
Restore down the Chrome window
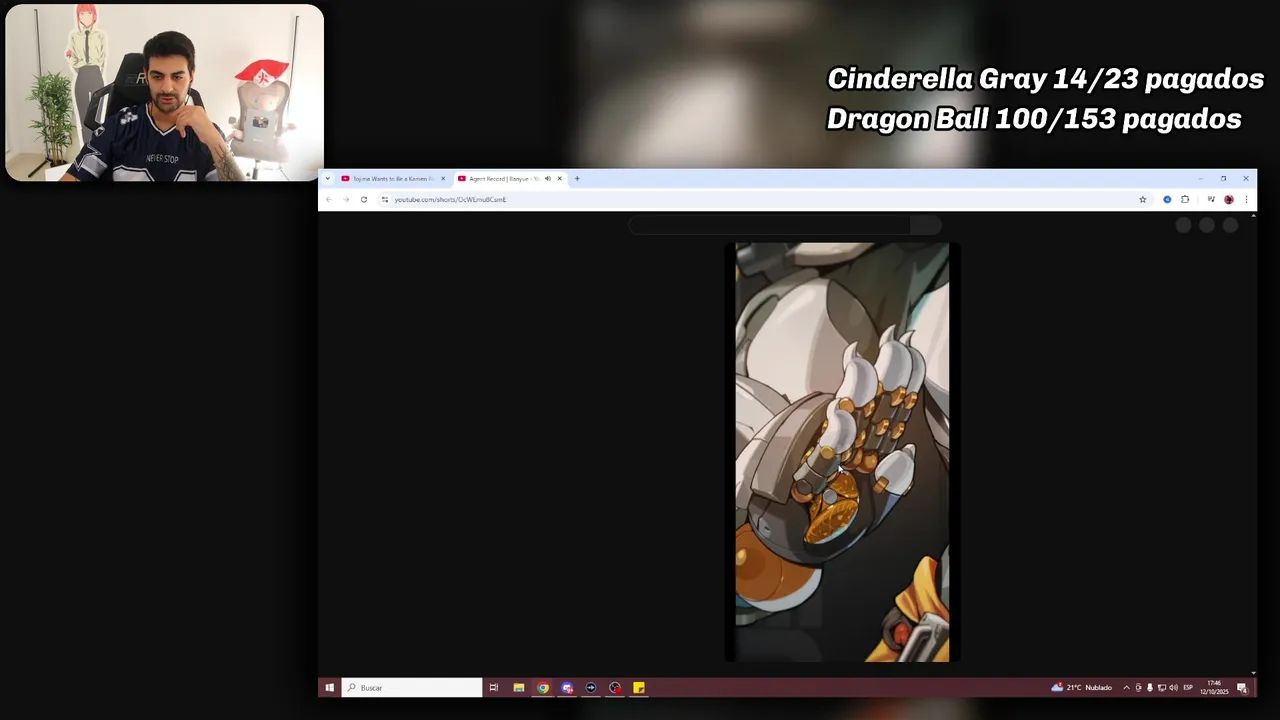tap(1223, 179)
